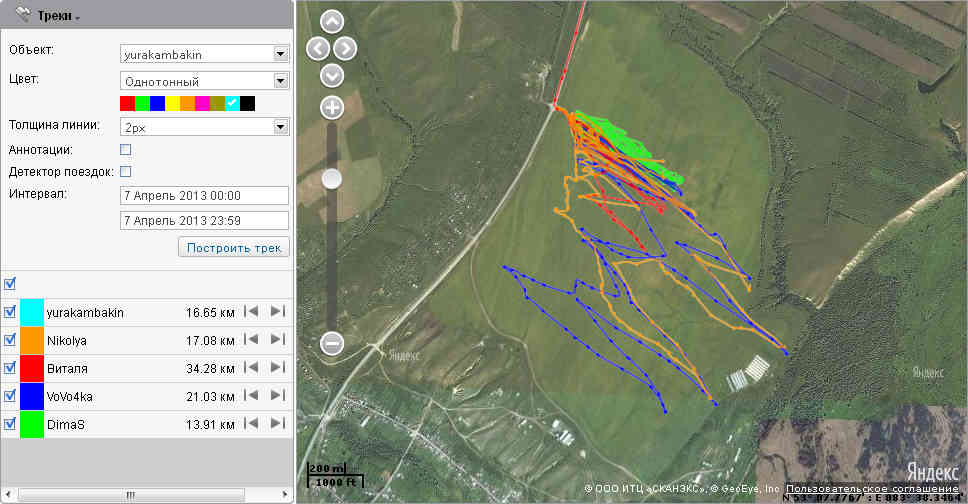The image size is (968, 504).
Task: Click the interval start date field
Action: pos(203,194)
